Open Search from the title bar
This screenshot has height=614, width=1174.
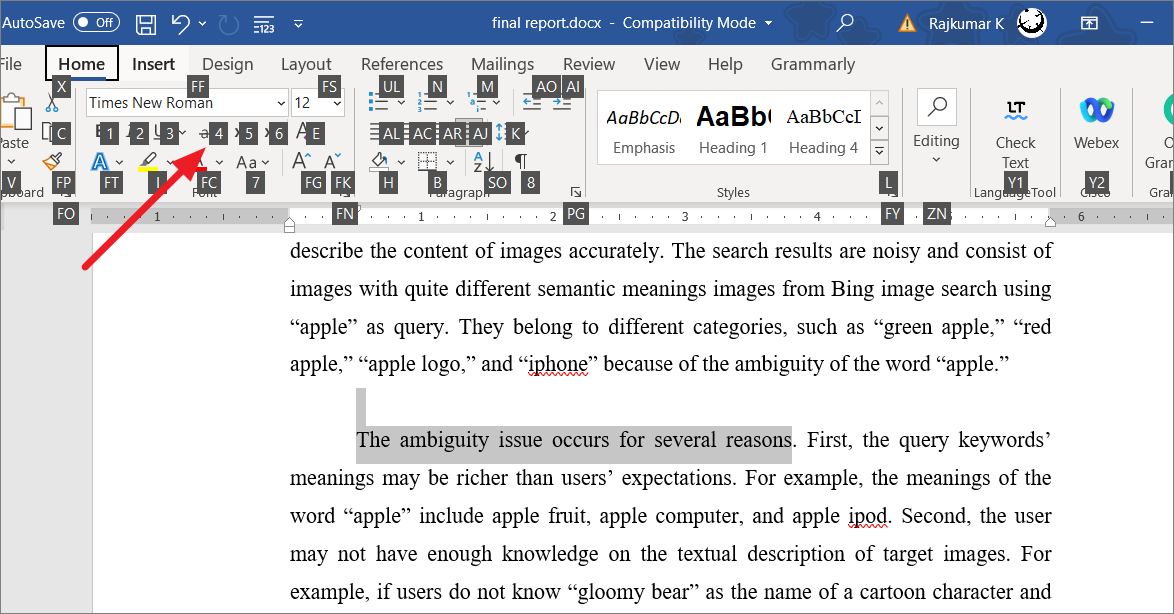(845, 22)
